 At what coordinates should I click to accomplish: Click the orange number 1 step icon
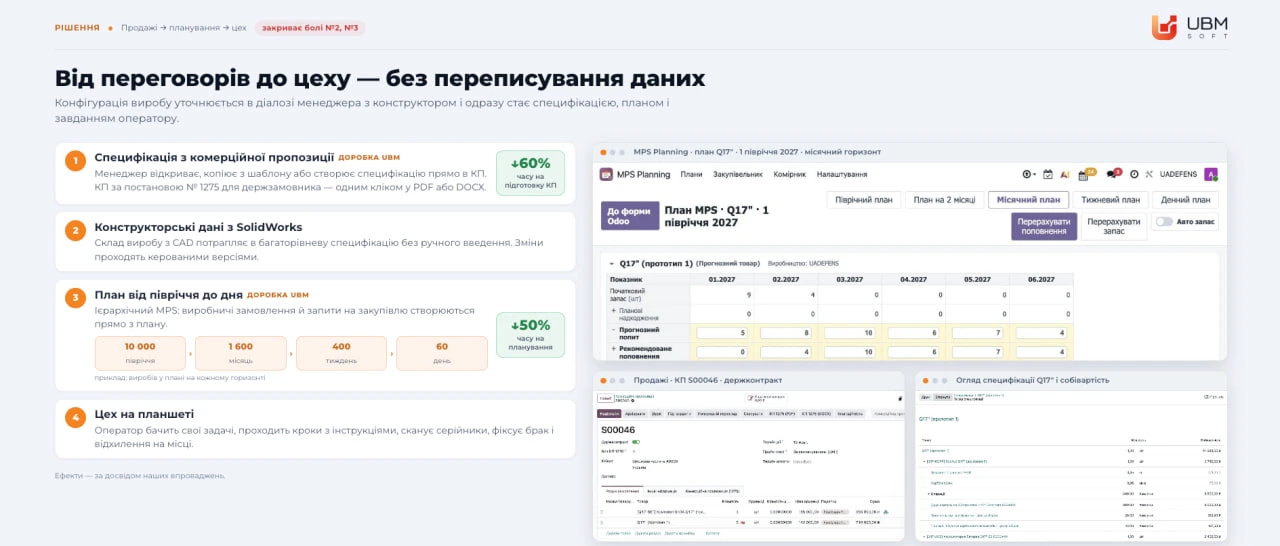pos(75,161)
